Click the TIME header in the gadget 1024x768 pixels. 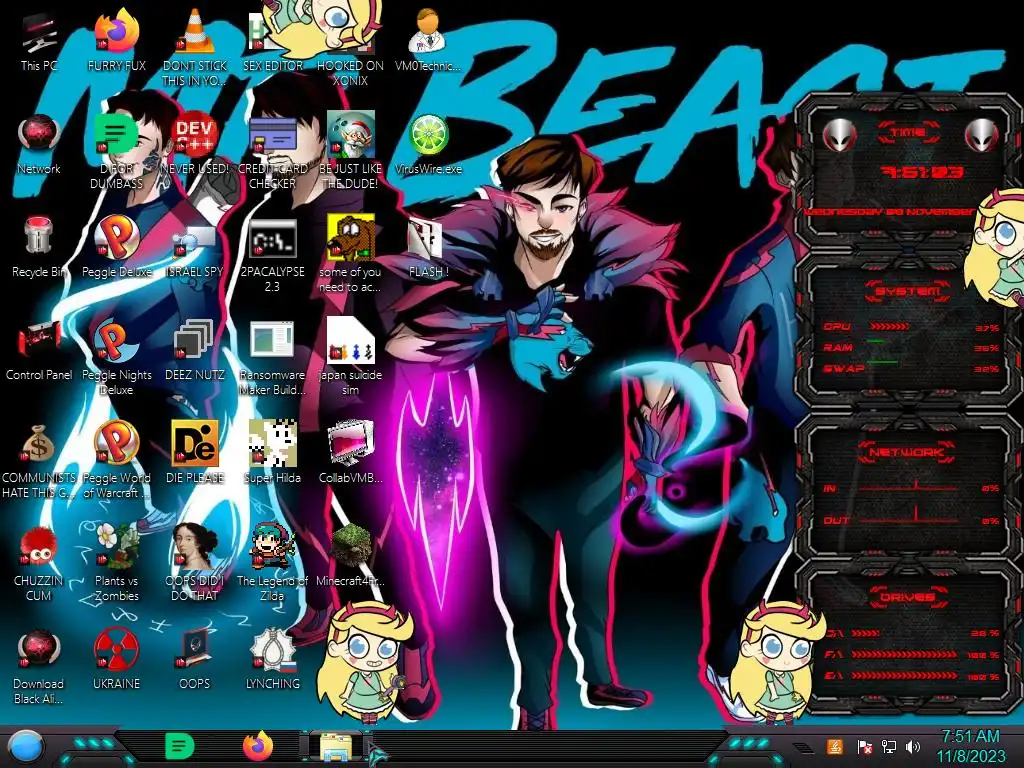click(x=908, y=133)
